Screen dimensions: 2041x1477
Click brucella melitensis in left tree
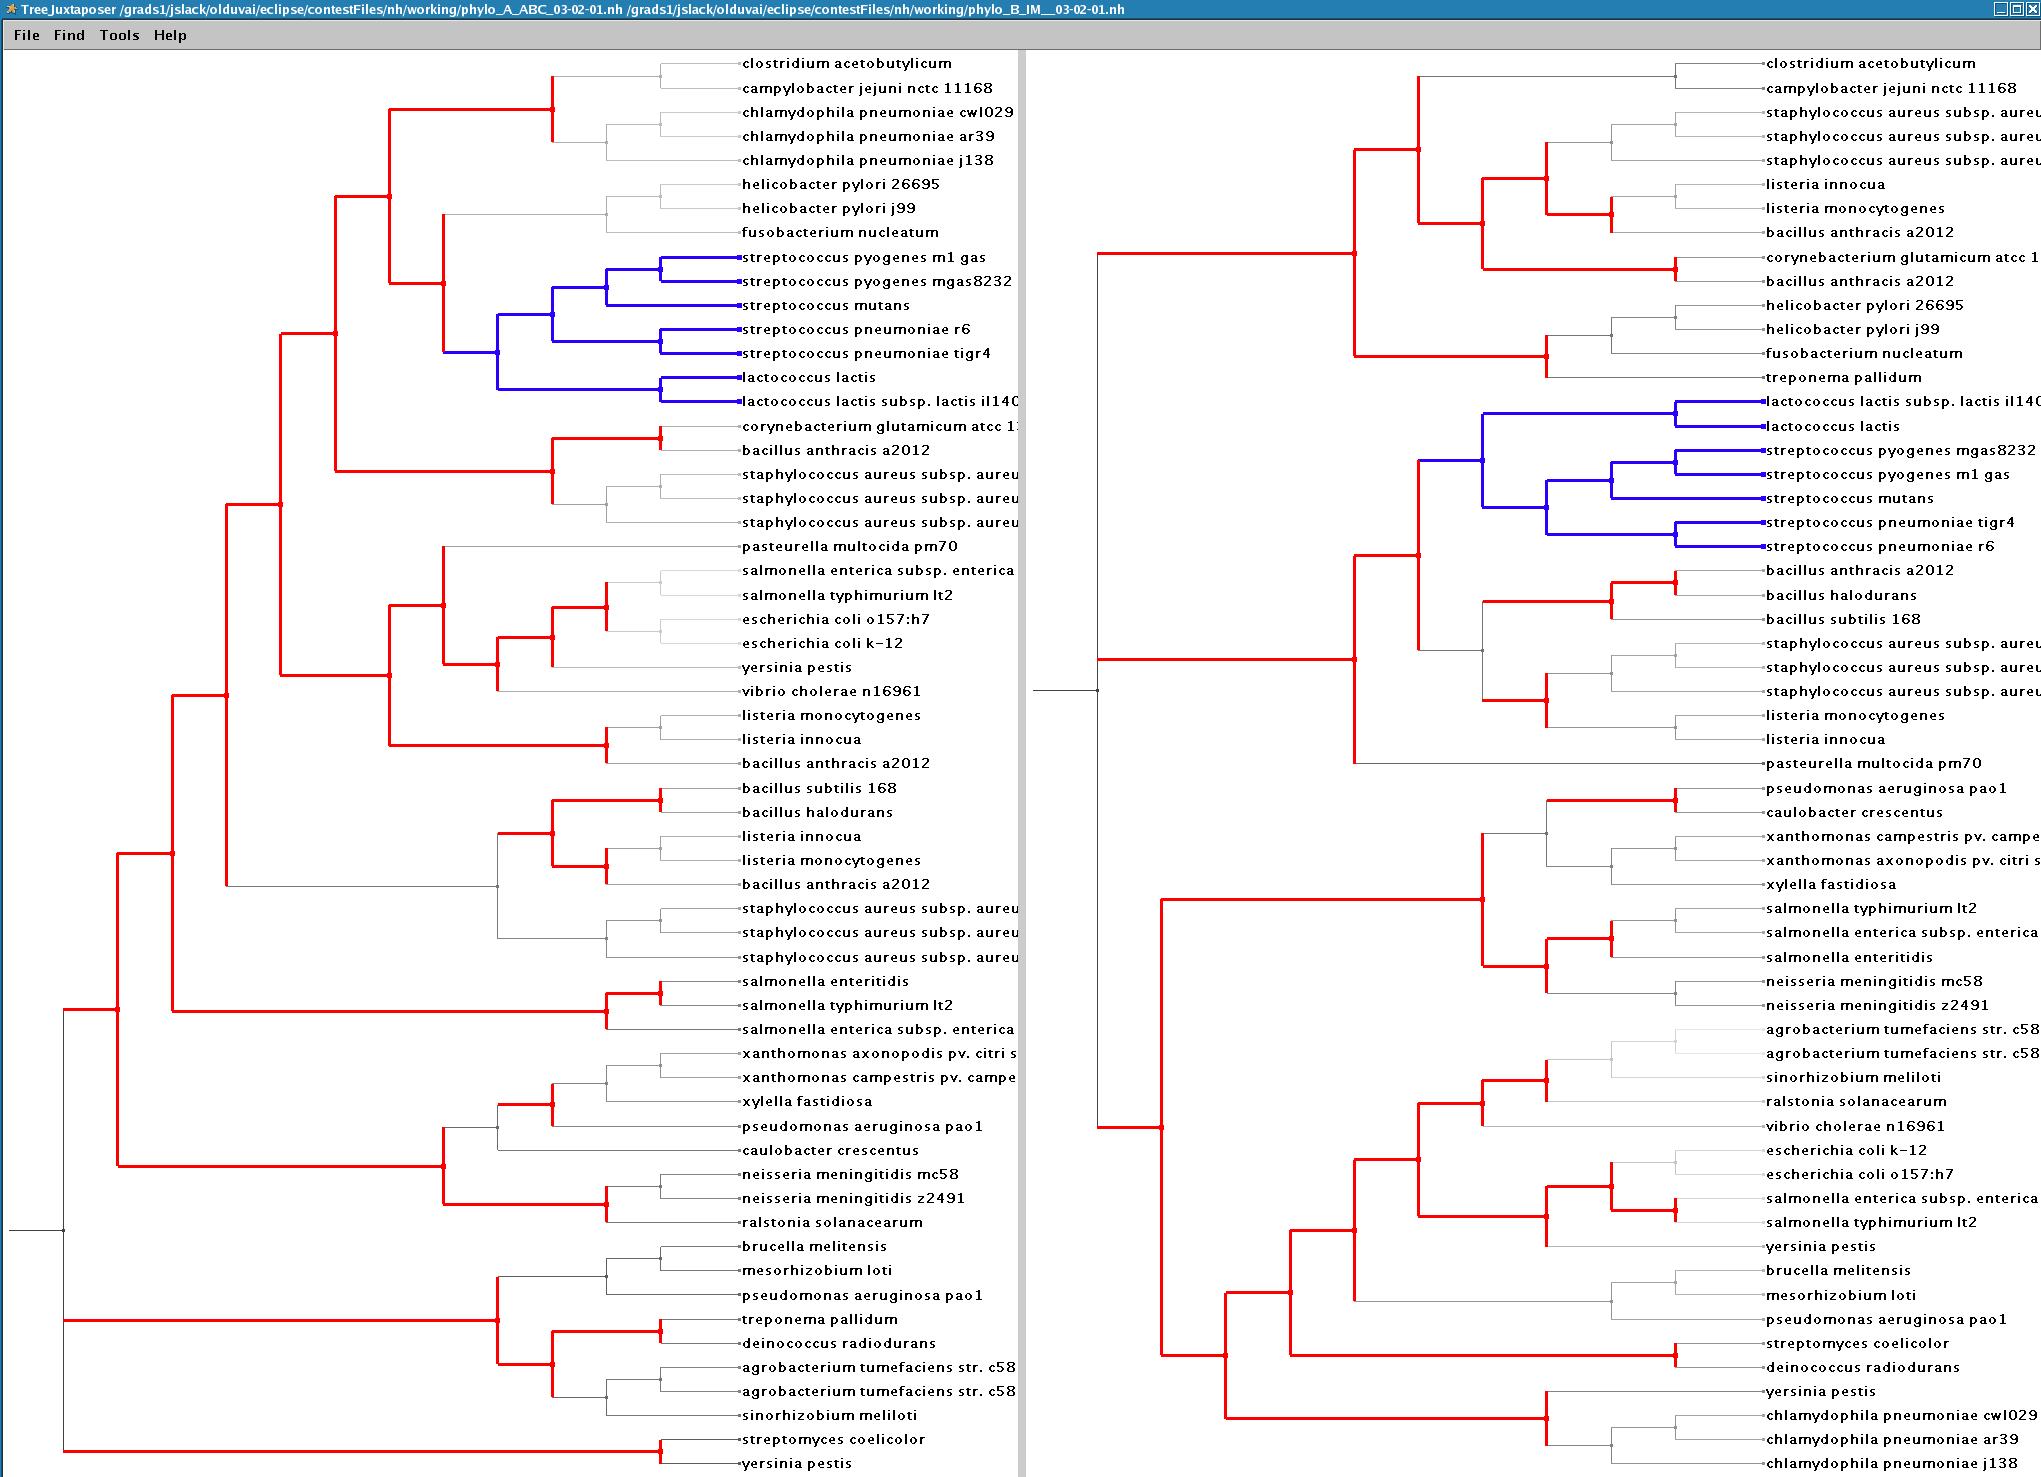814,1246
